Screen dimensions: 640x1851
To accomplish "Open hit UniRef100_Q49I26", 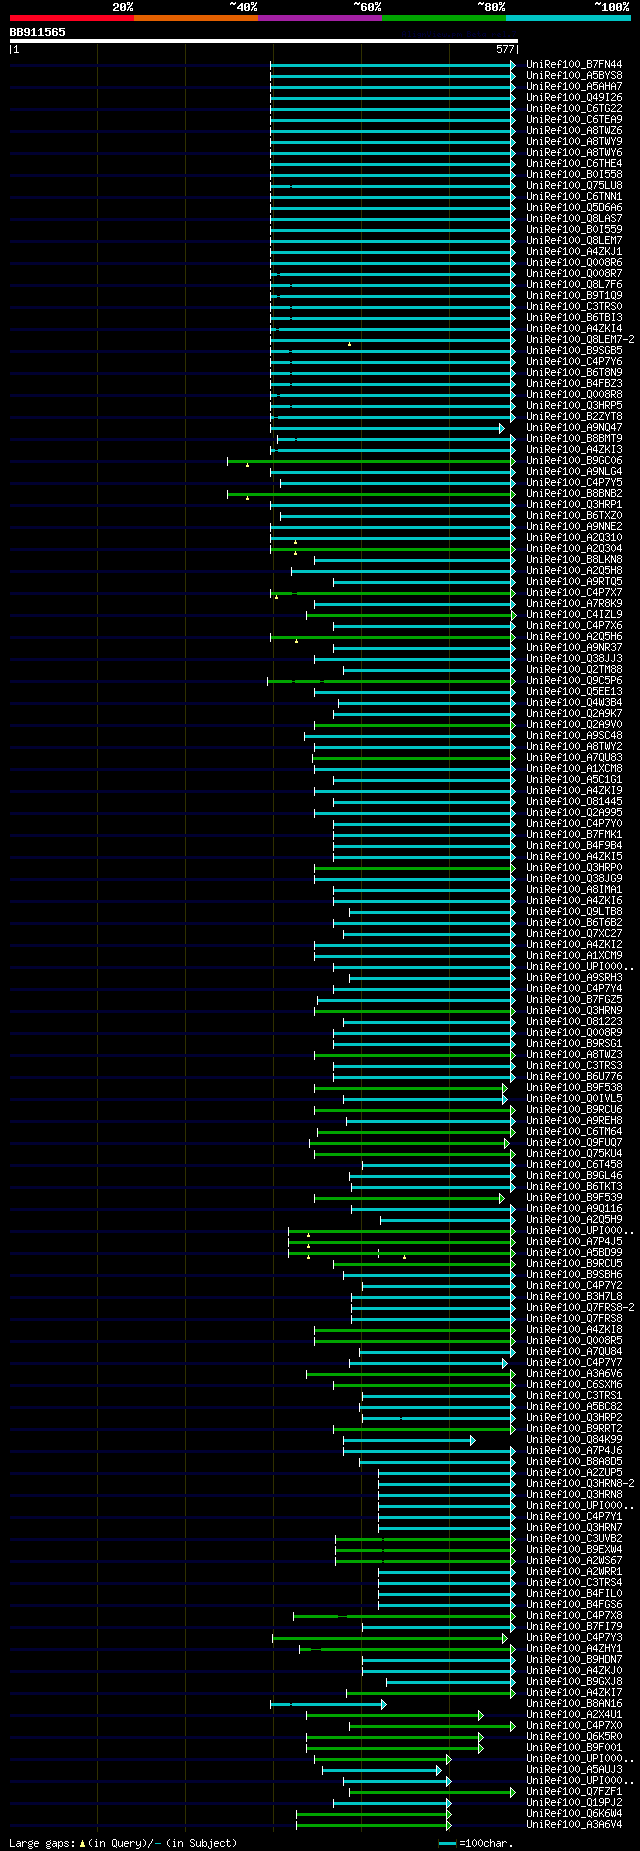I will click(574, 98).
